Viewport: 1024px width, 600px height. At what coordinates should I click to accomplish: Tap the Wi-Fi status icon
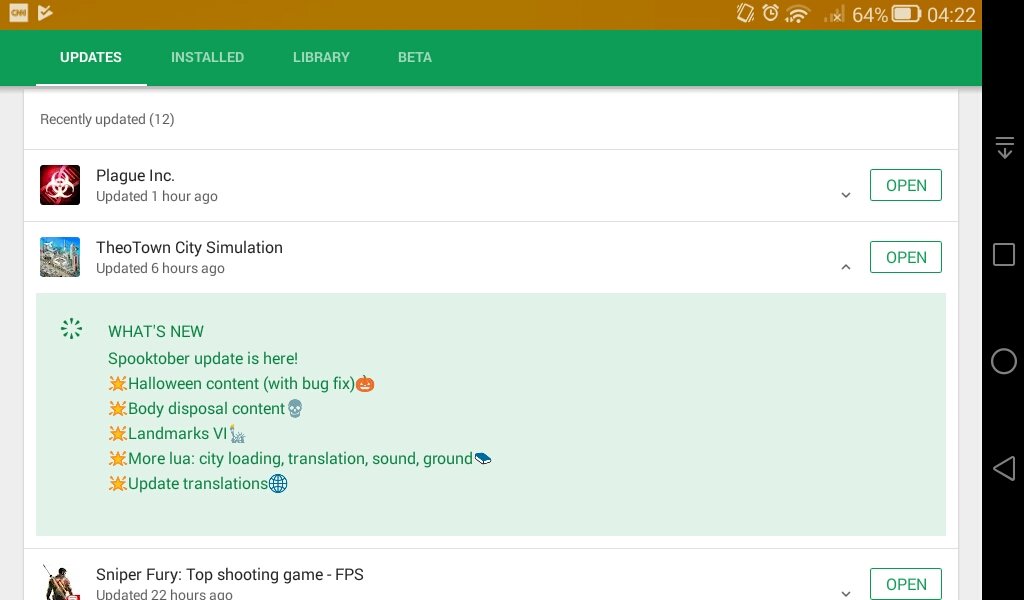[797, 14]
